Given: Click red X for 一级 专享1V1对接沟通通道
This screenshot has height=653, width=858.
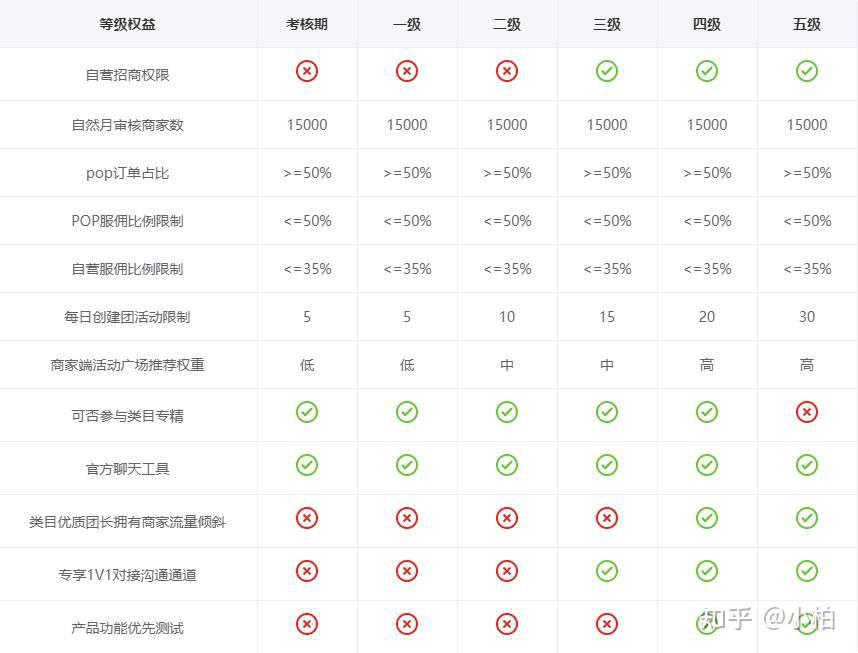Looking at the screenshot, I should click(x=407, y=571).
